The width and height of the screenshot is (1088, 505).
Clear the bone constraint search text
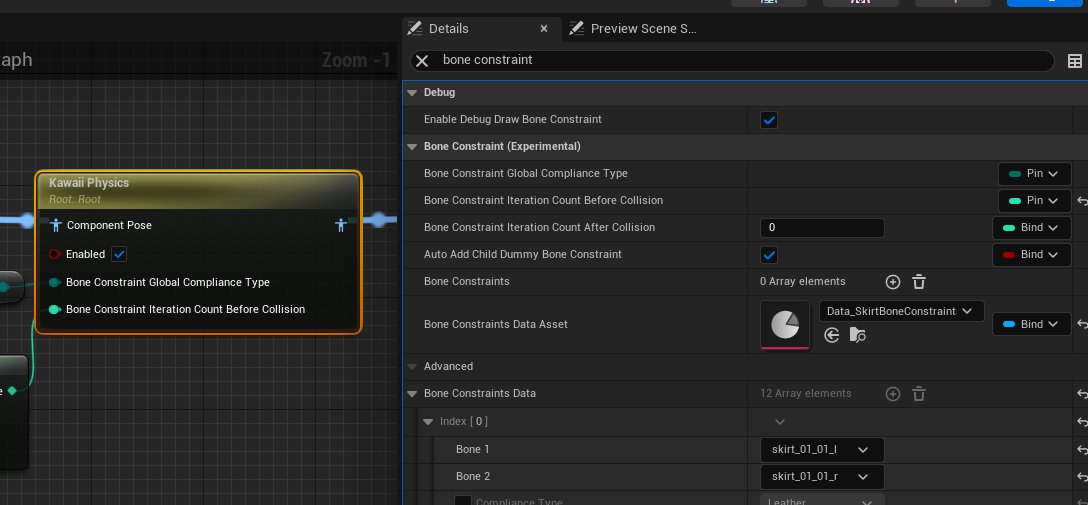point(422,61)
